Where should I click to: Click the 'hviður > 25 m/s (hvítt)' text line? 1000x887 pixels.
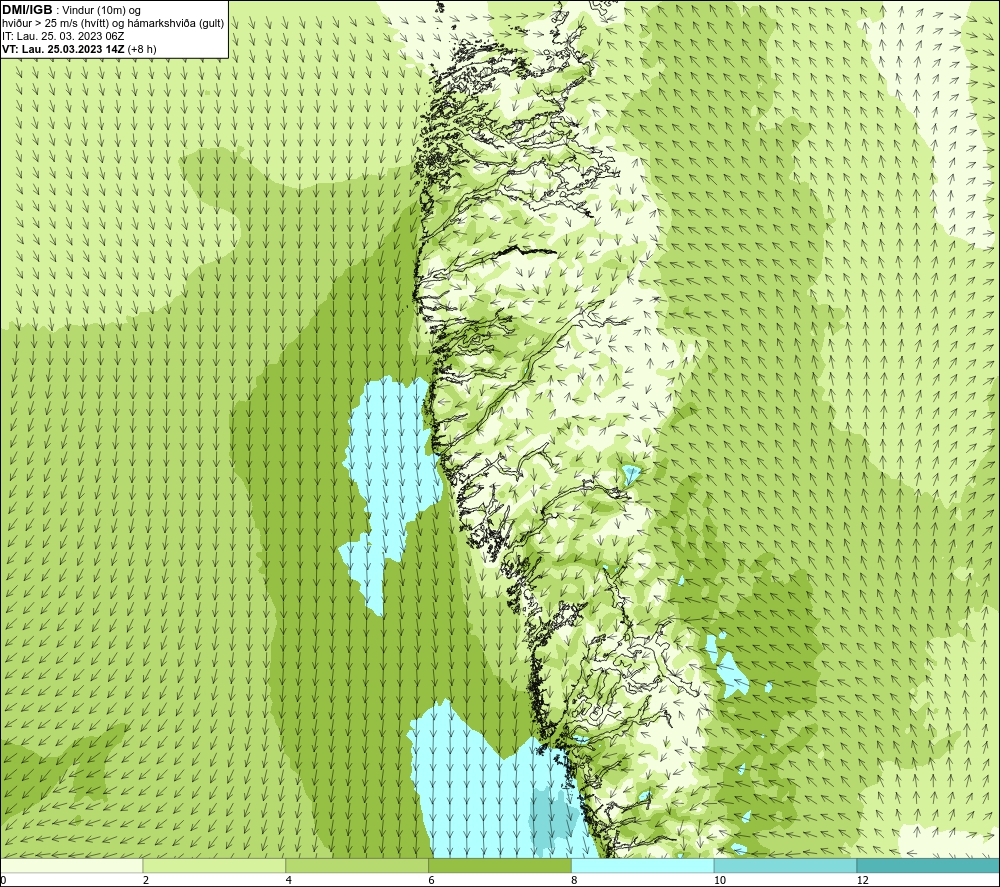[x=112, y=24]
